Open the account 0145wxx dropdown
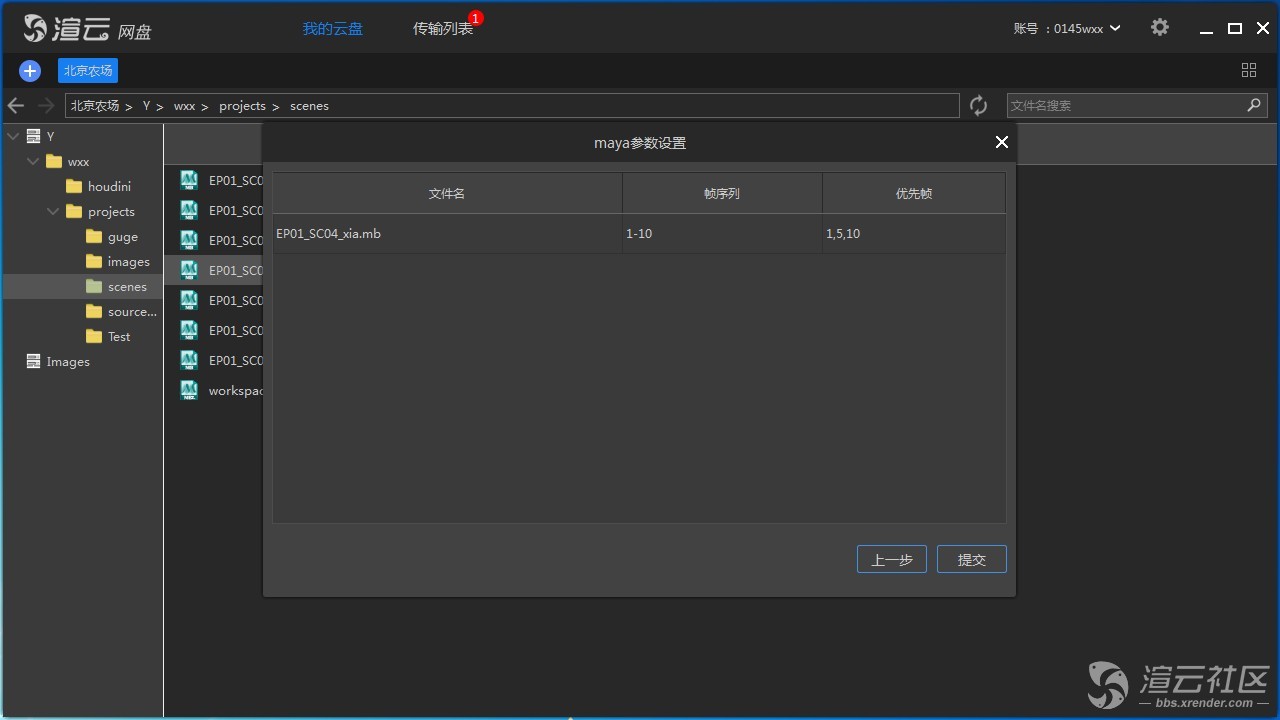 pyautogui.click(x=1067, y=29)
